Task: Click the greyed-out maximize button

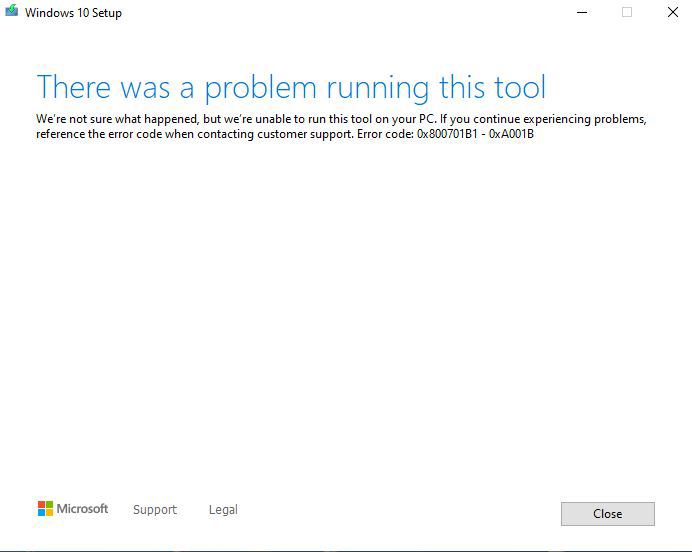Action: (627, 12)
